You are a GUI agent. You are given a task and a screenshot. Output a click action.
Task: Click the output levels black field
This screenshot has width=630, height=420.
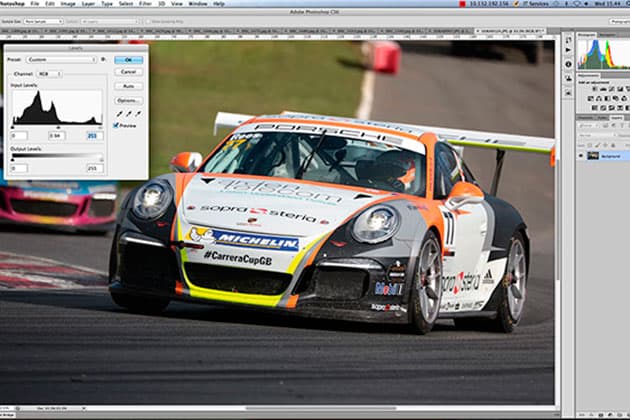coord(19,168)
